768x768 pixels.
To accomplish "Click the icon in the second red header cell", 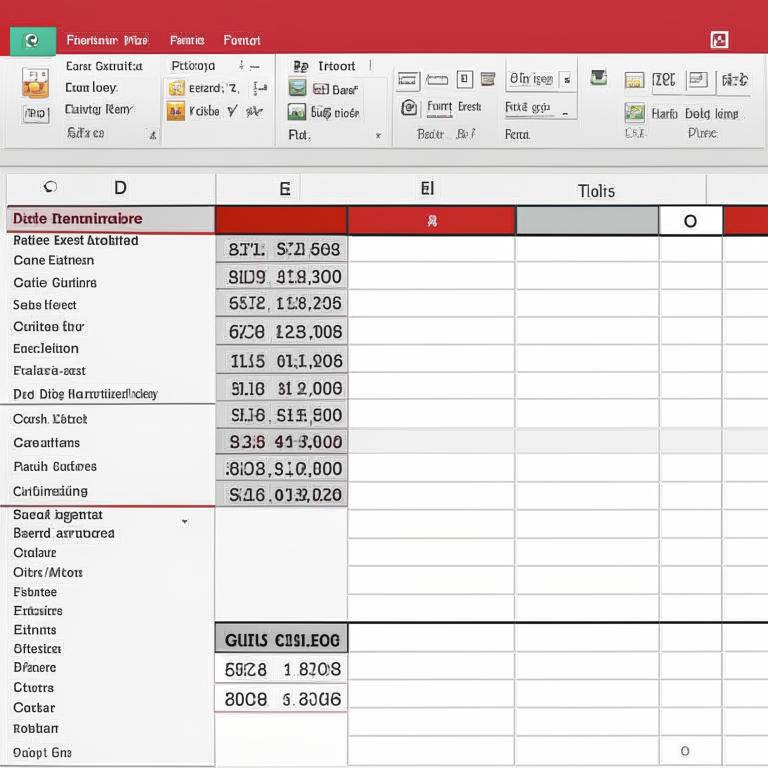I will coord(432,221).
